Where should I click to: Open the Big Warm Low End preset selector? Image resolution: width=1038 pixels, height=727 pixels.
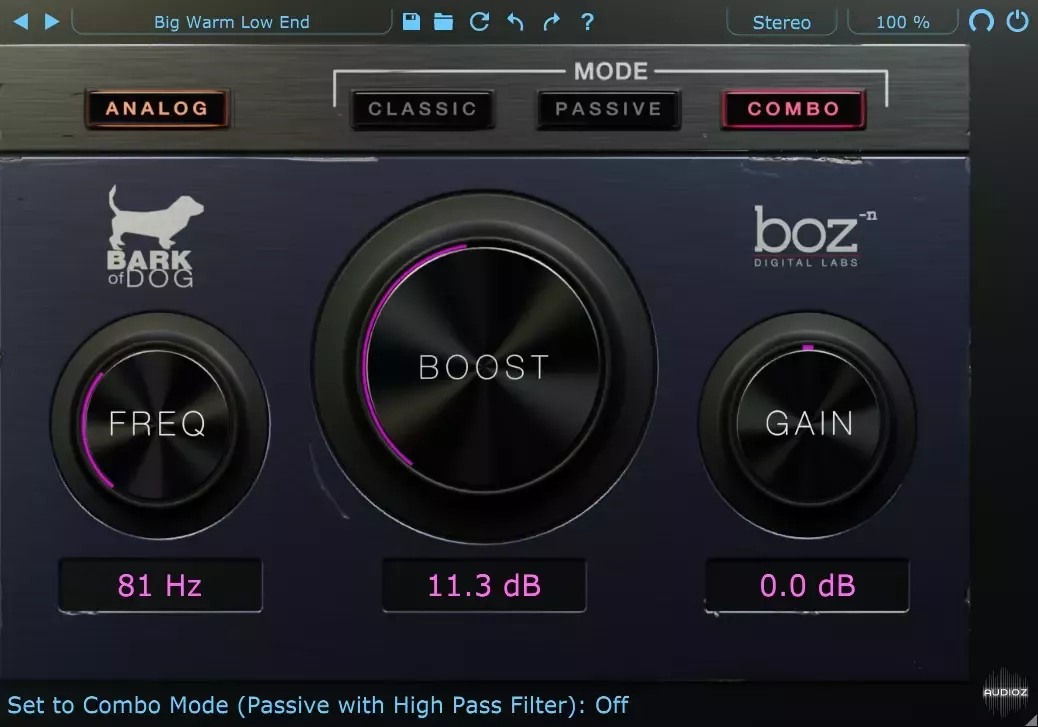pyautogui.click(x=232, y=22)
